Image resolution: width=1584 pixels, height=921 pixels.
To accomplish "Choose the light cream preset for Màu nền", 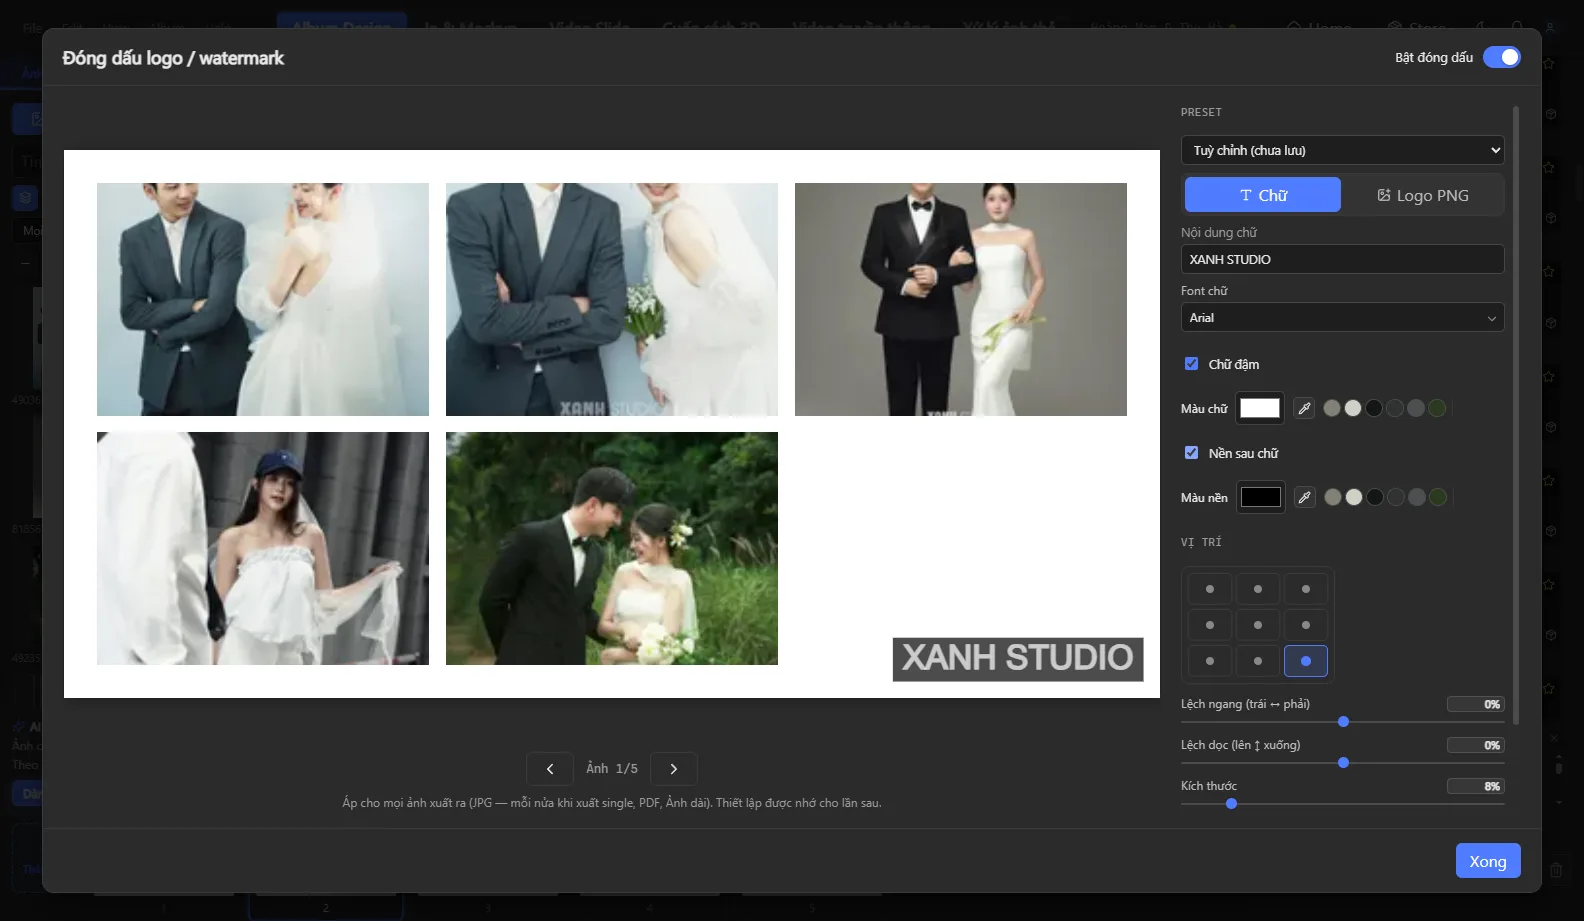I will pyautogui.click(x=1354, y=497).
